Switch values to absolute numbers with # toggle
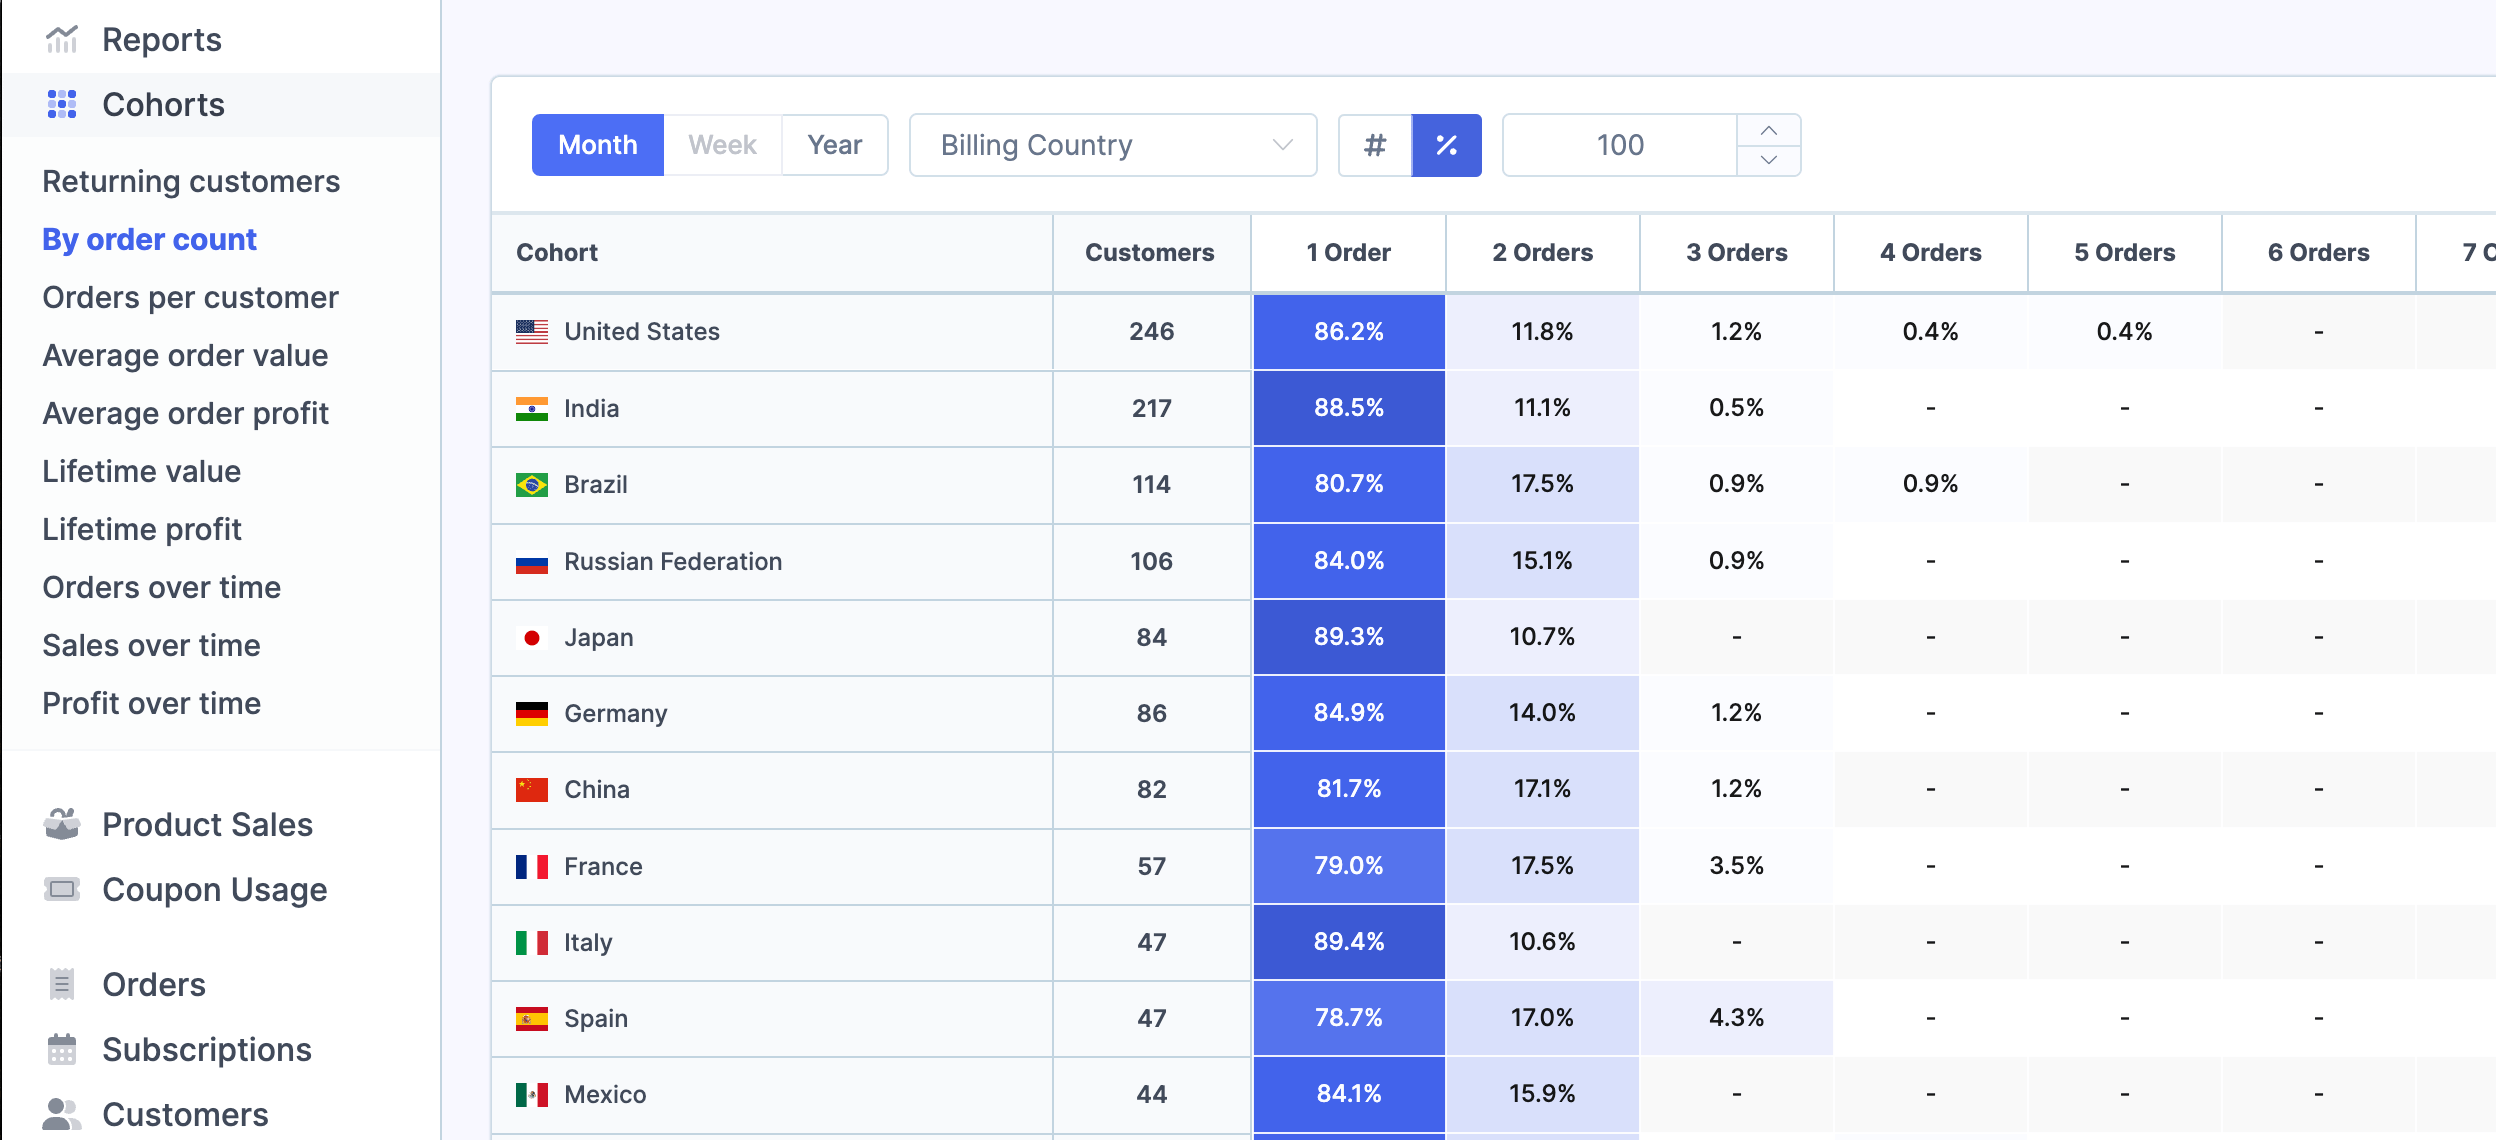This screenshot has height=1140, width=2496. [1375, 144]
